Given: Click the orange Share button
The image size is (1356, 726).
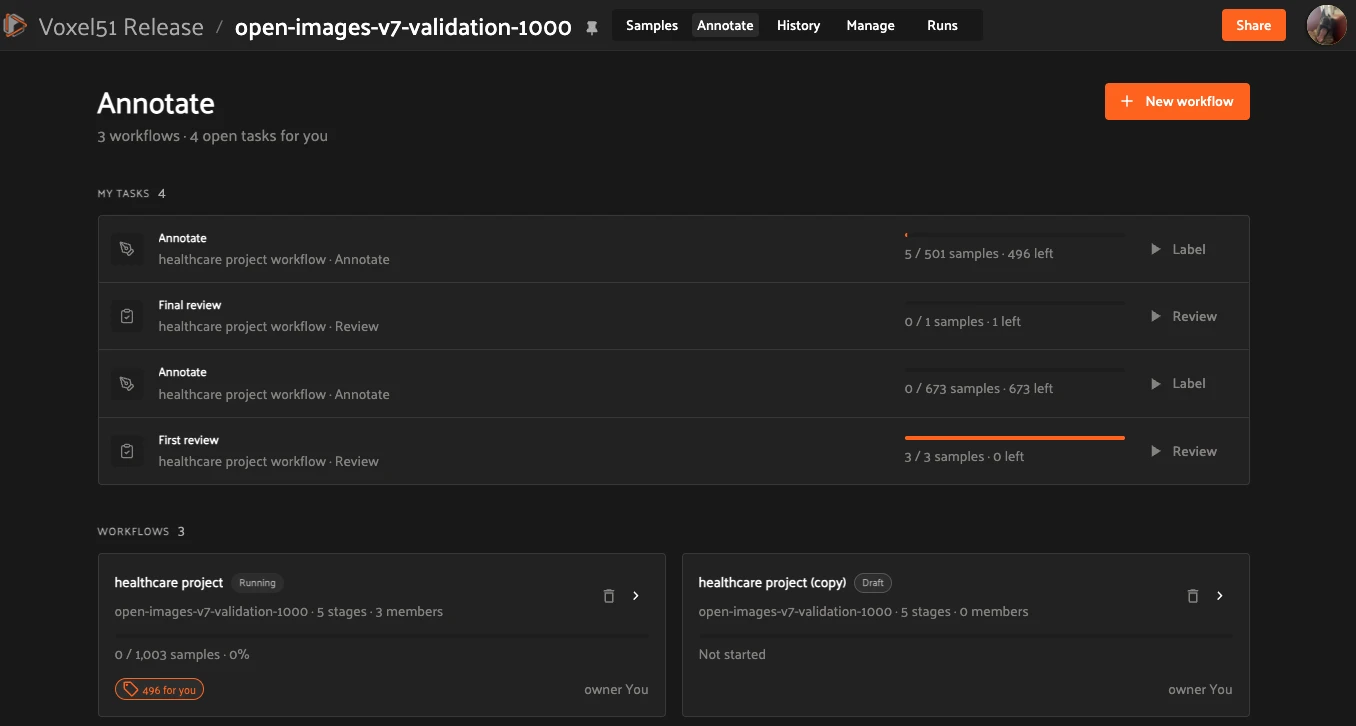Looking at the screenshot, I should point(1253,26).
